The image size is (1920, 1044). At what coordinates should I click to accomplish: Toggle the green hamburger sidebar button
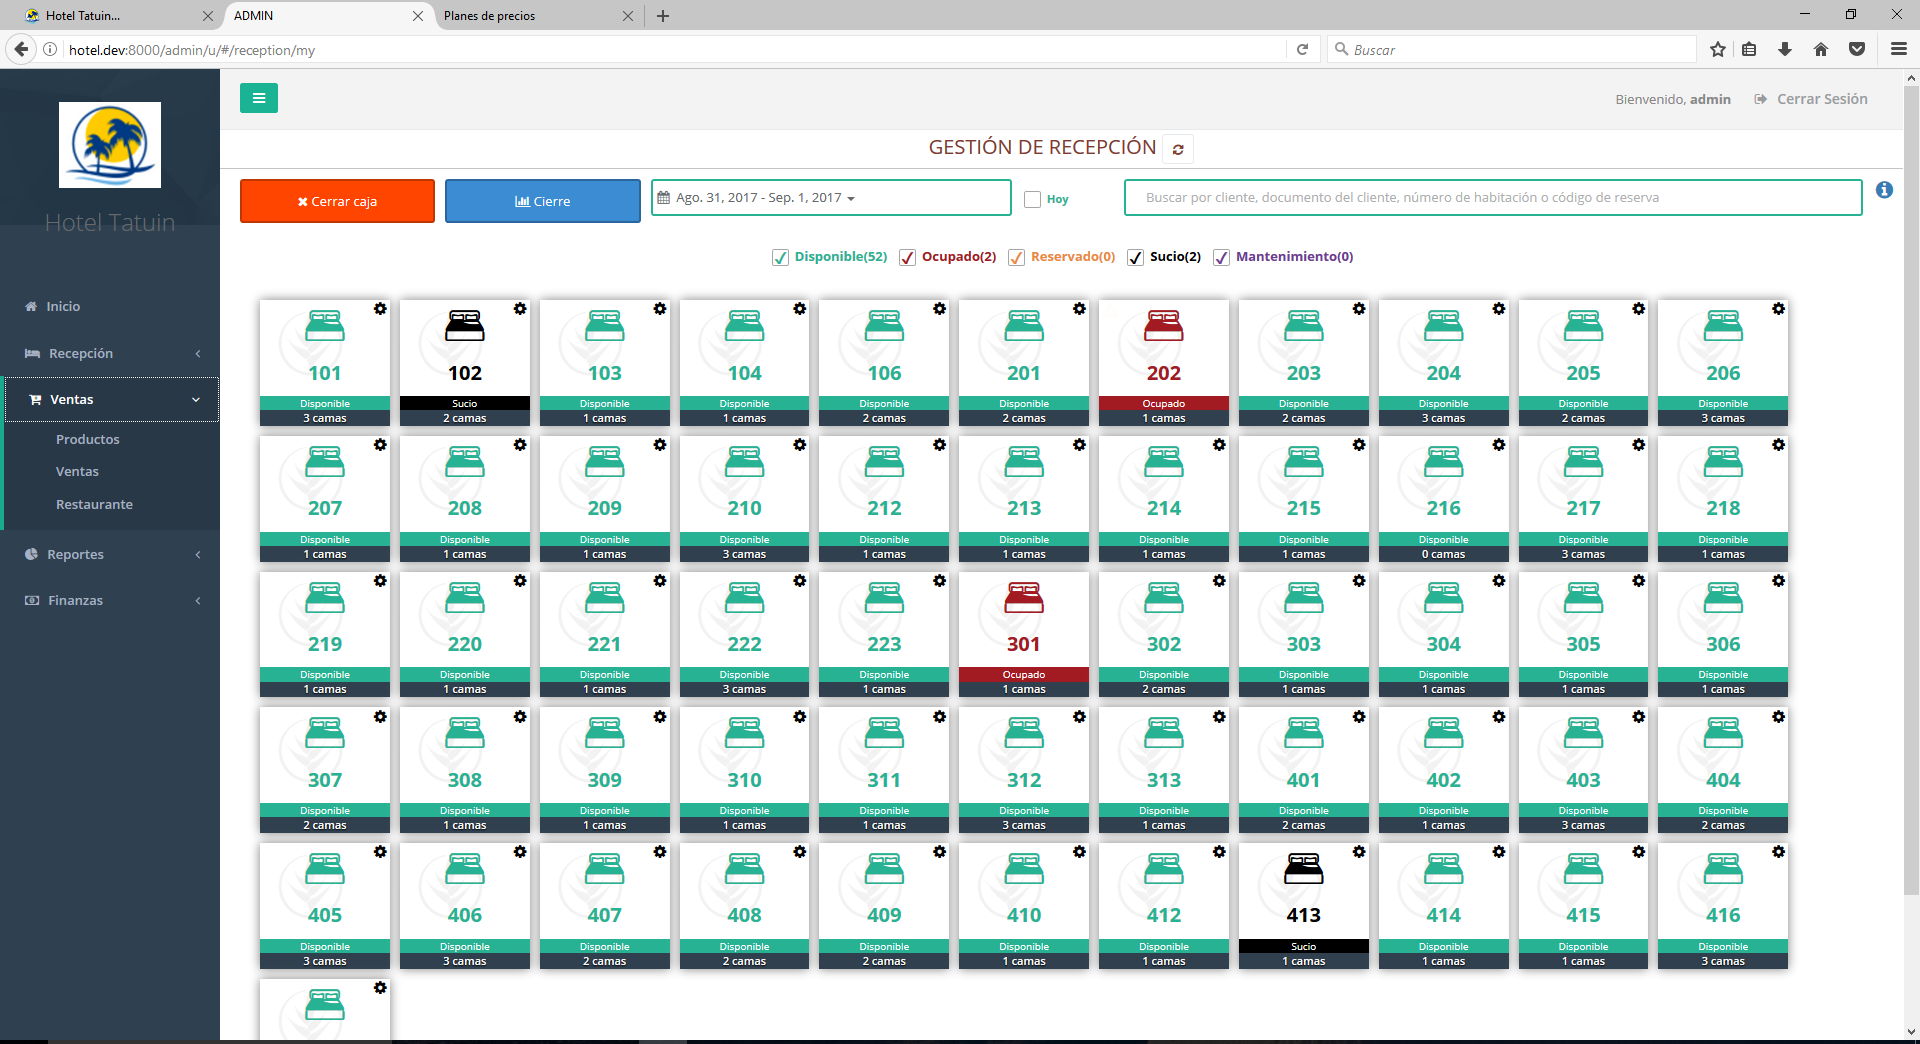click(x=259, y=98)
